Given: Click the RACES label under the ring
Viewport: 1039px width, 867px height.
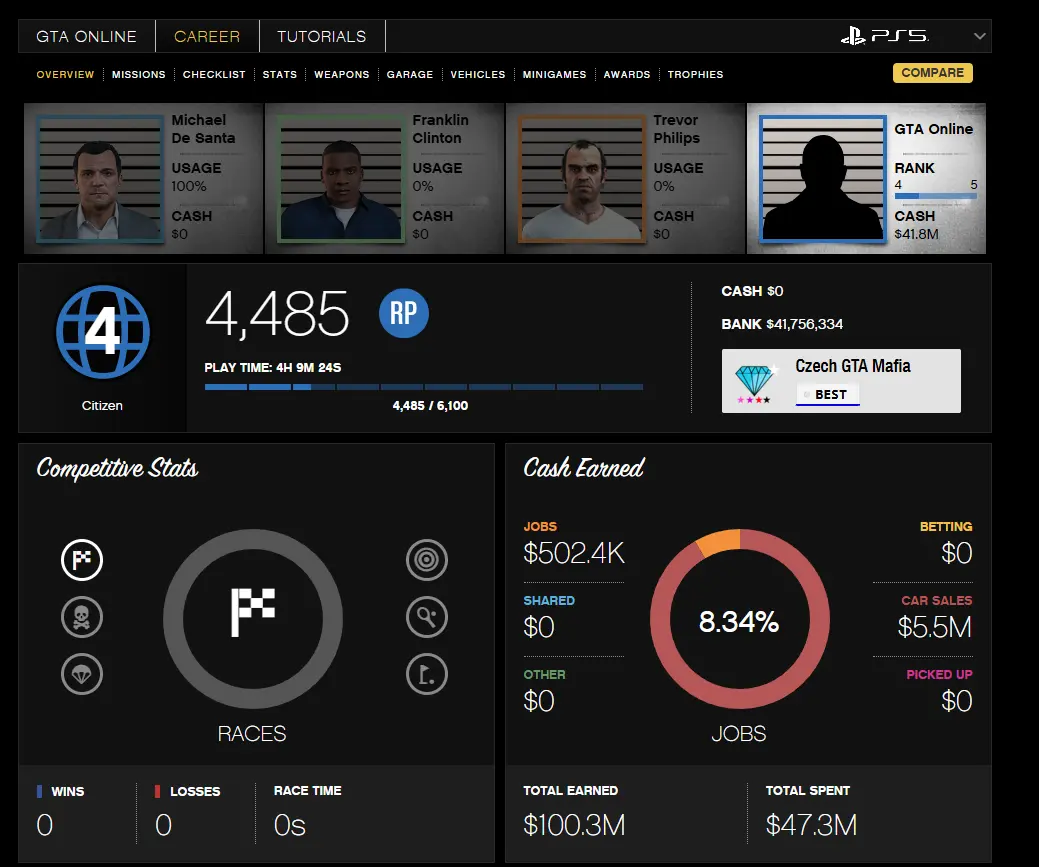Looking at the screenshot, I should [x=252, y=734].
